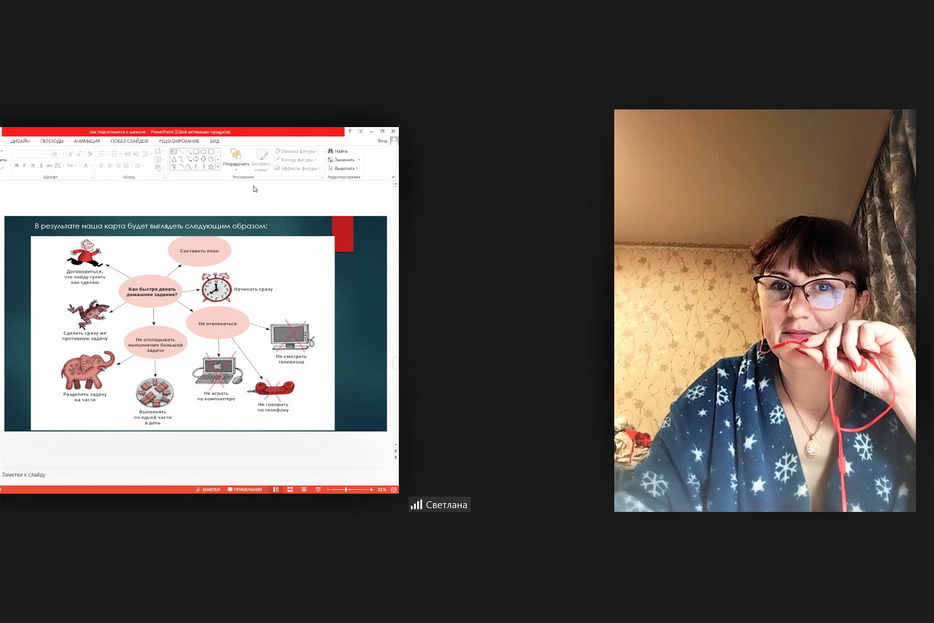Click the Заметки к слайду notes field
The image size is (934, 623).
click(100, 474)
